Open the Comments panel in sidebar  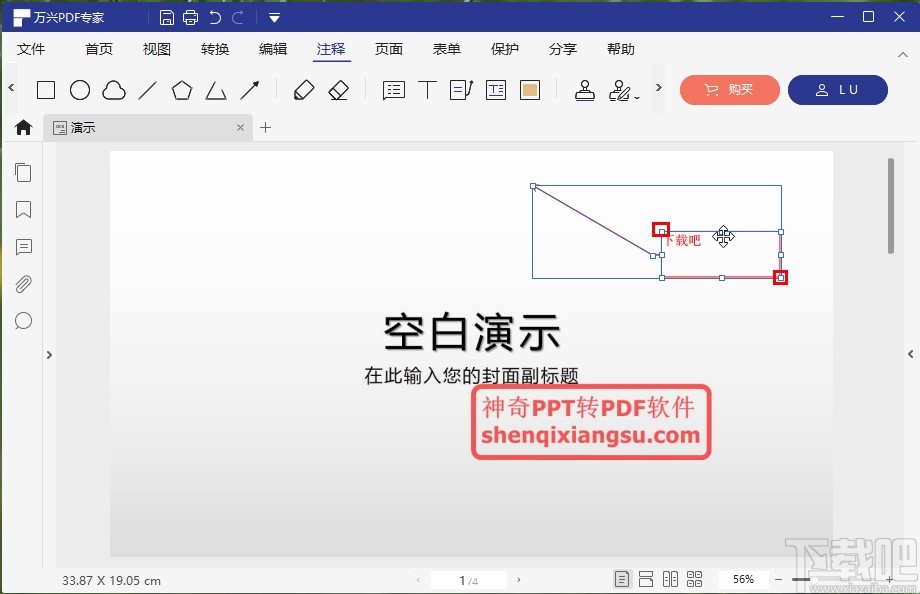pyautogui.click(x=23, y=247)
